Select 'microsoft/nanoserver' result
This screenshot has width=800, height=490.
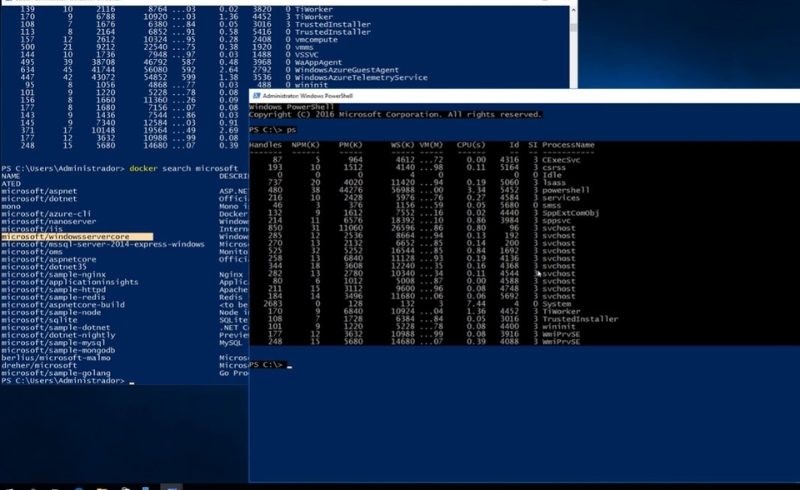(48, 222)
